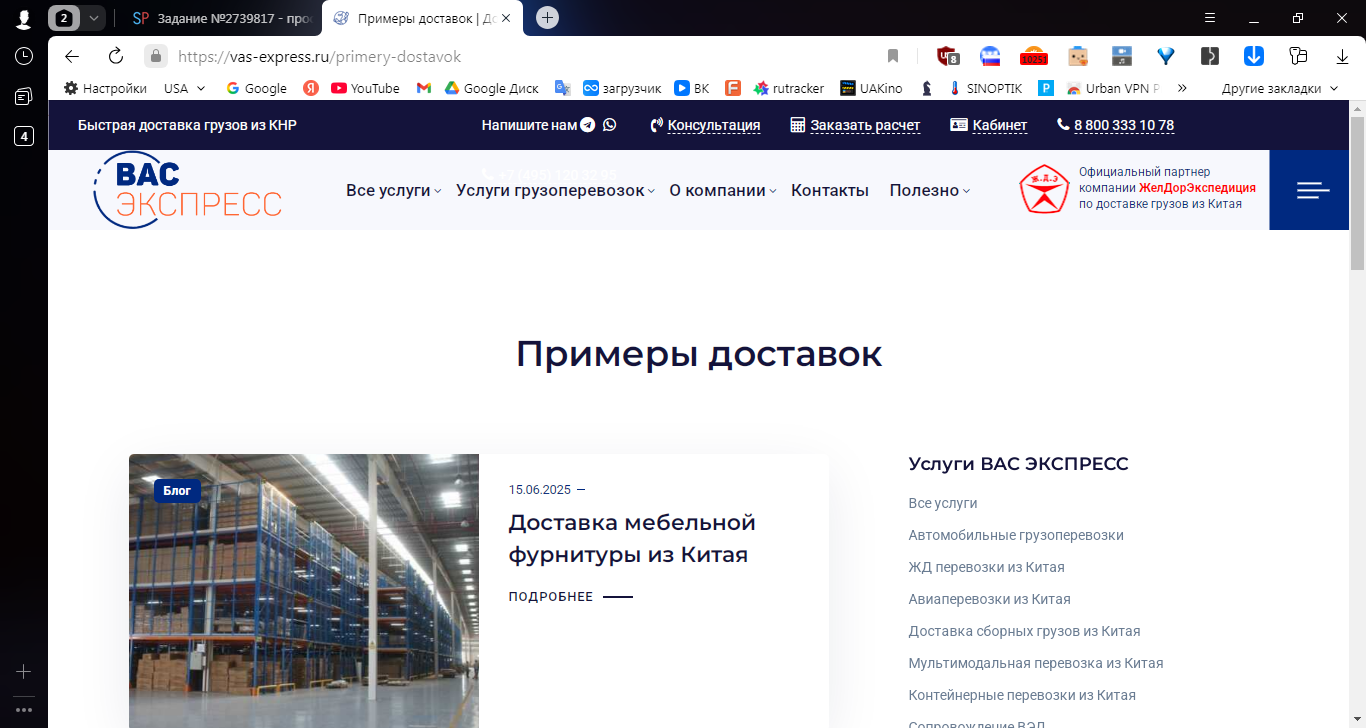The width and height of the screenshot is (1366, 728).
Task: Go back to the previous page
Action: [x=72, y=56]
